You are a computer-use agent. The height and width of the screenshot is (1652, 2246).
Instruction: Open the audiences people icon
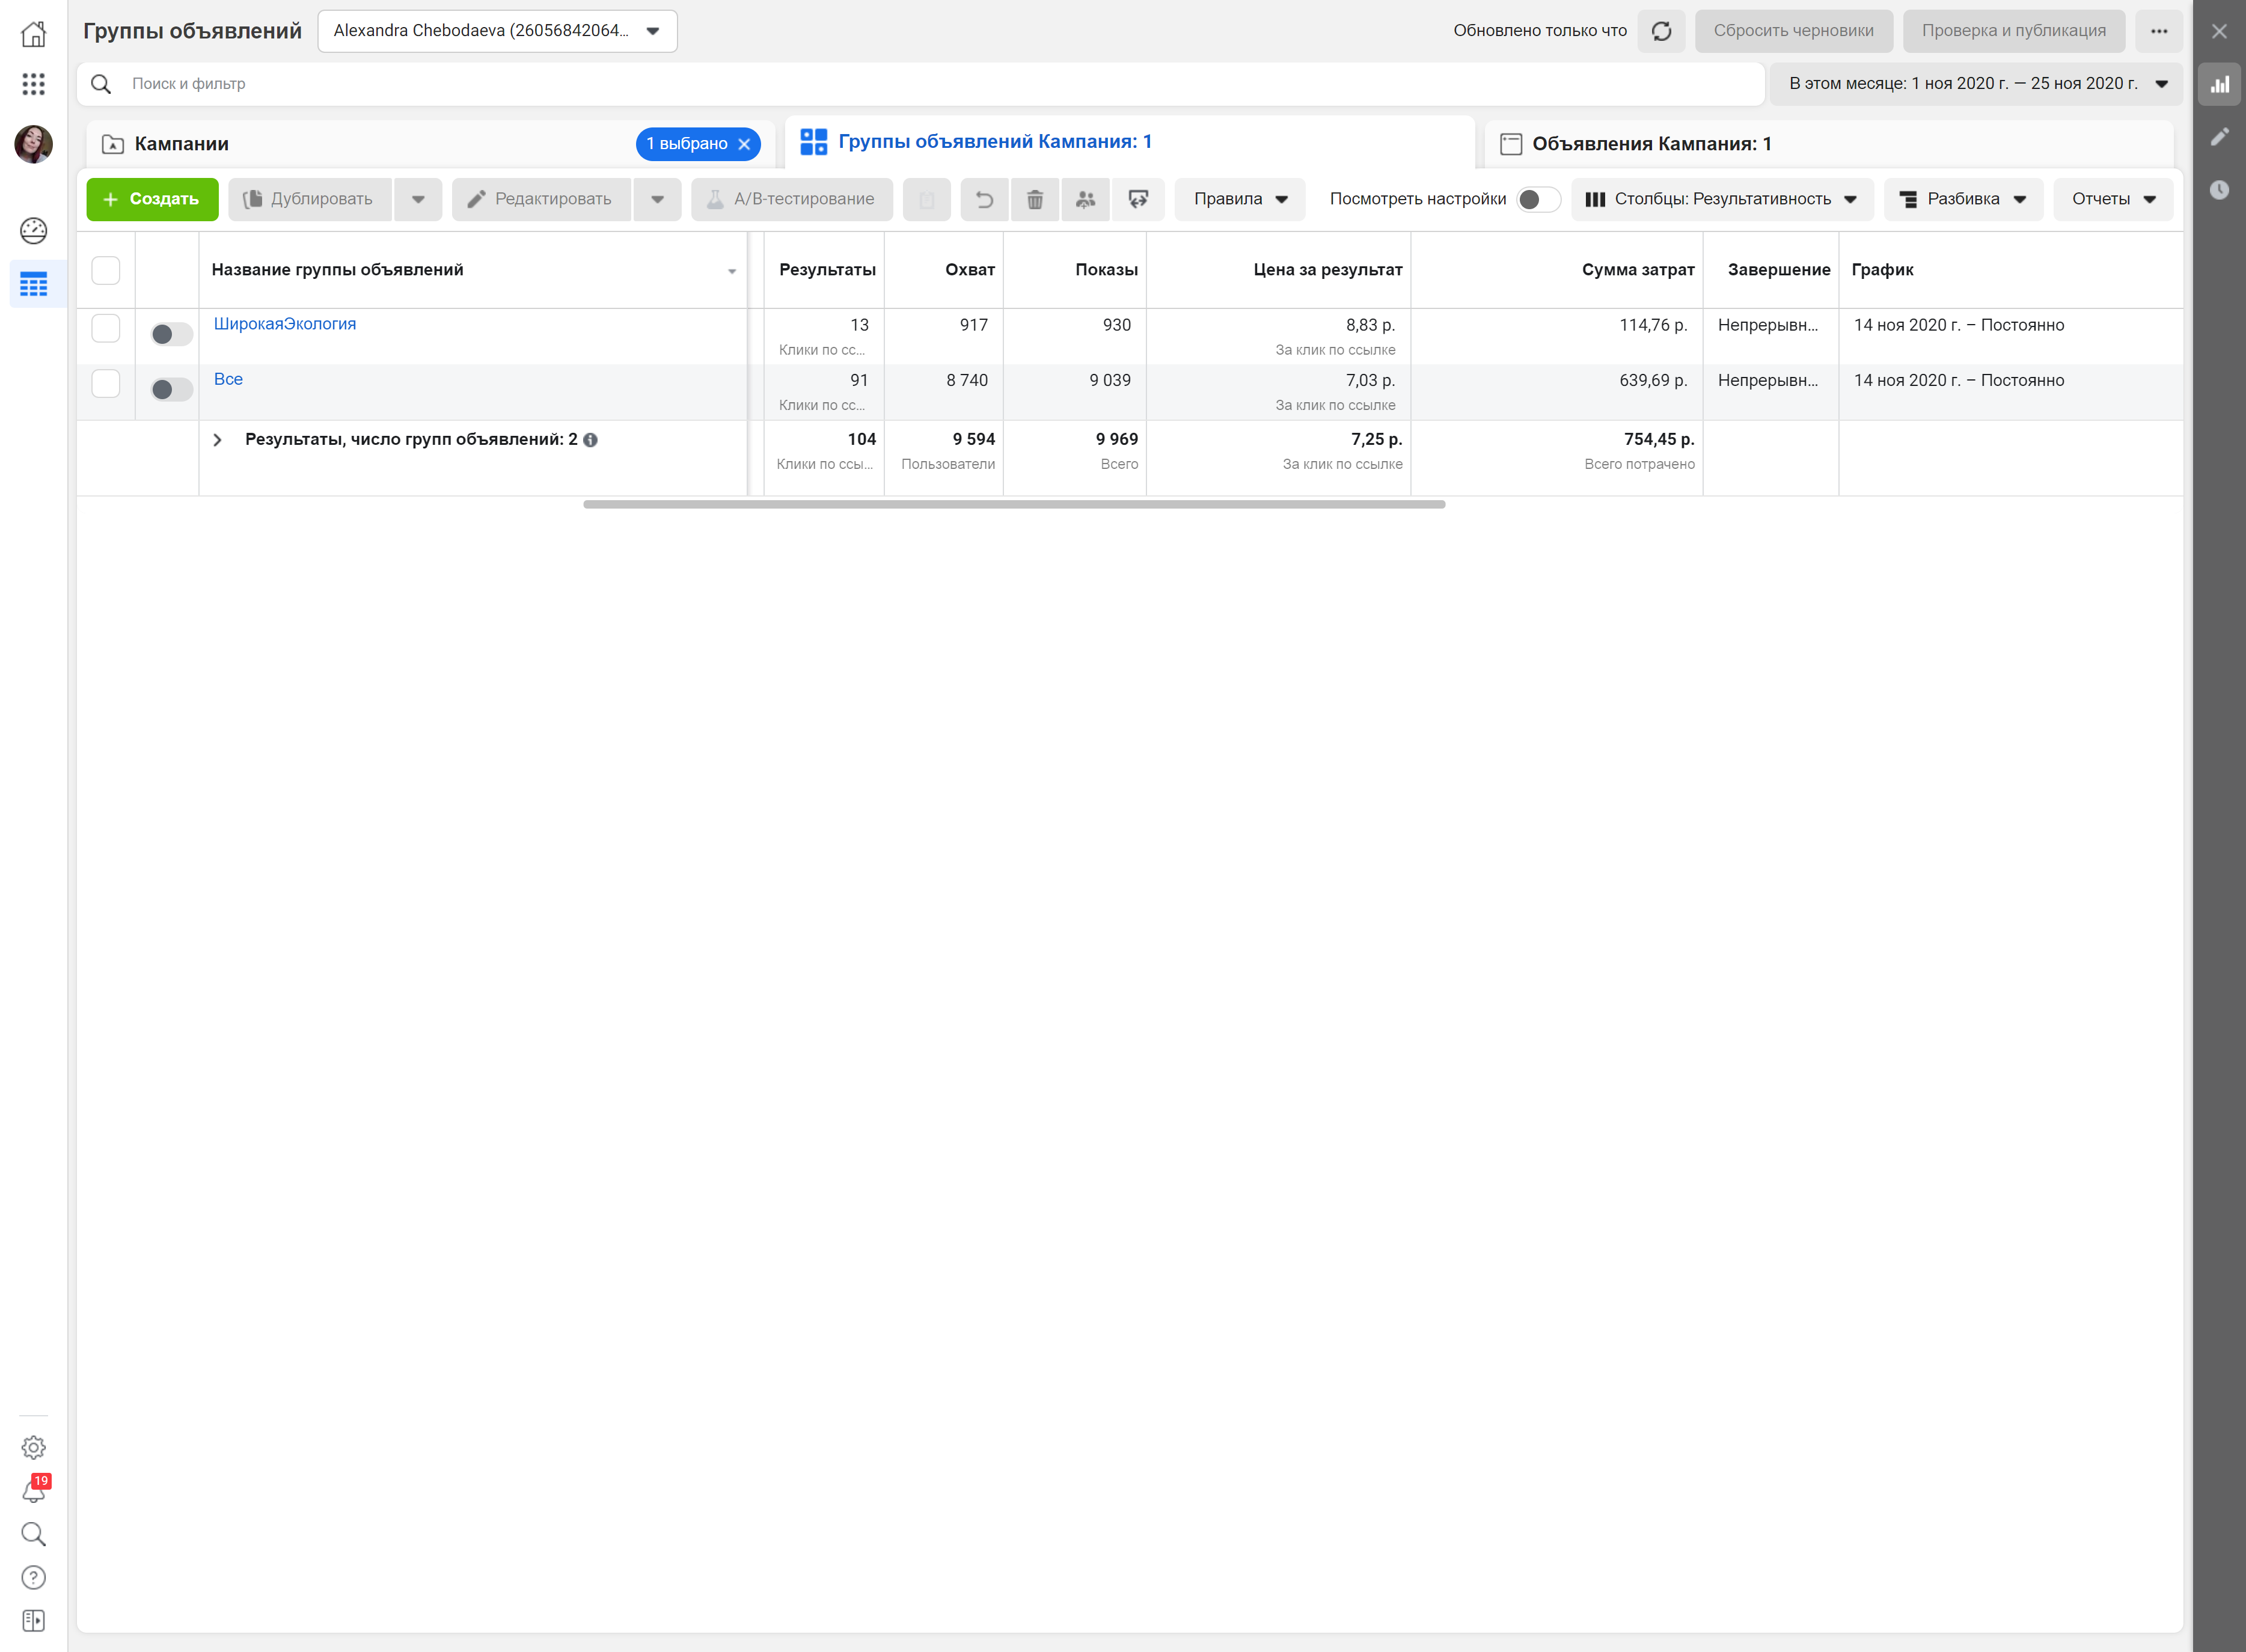(x=1086, y=199)
